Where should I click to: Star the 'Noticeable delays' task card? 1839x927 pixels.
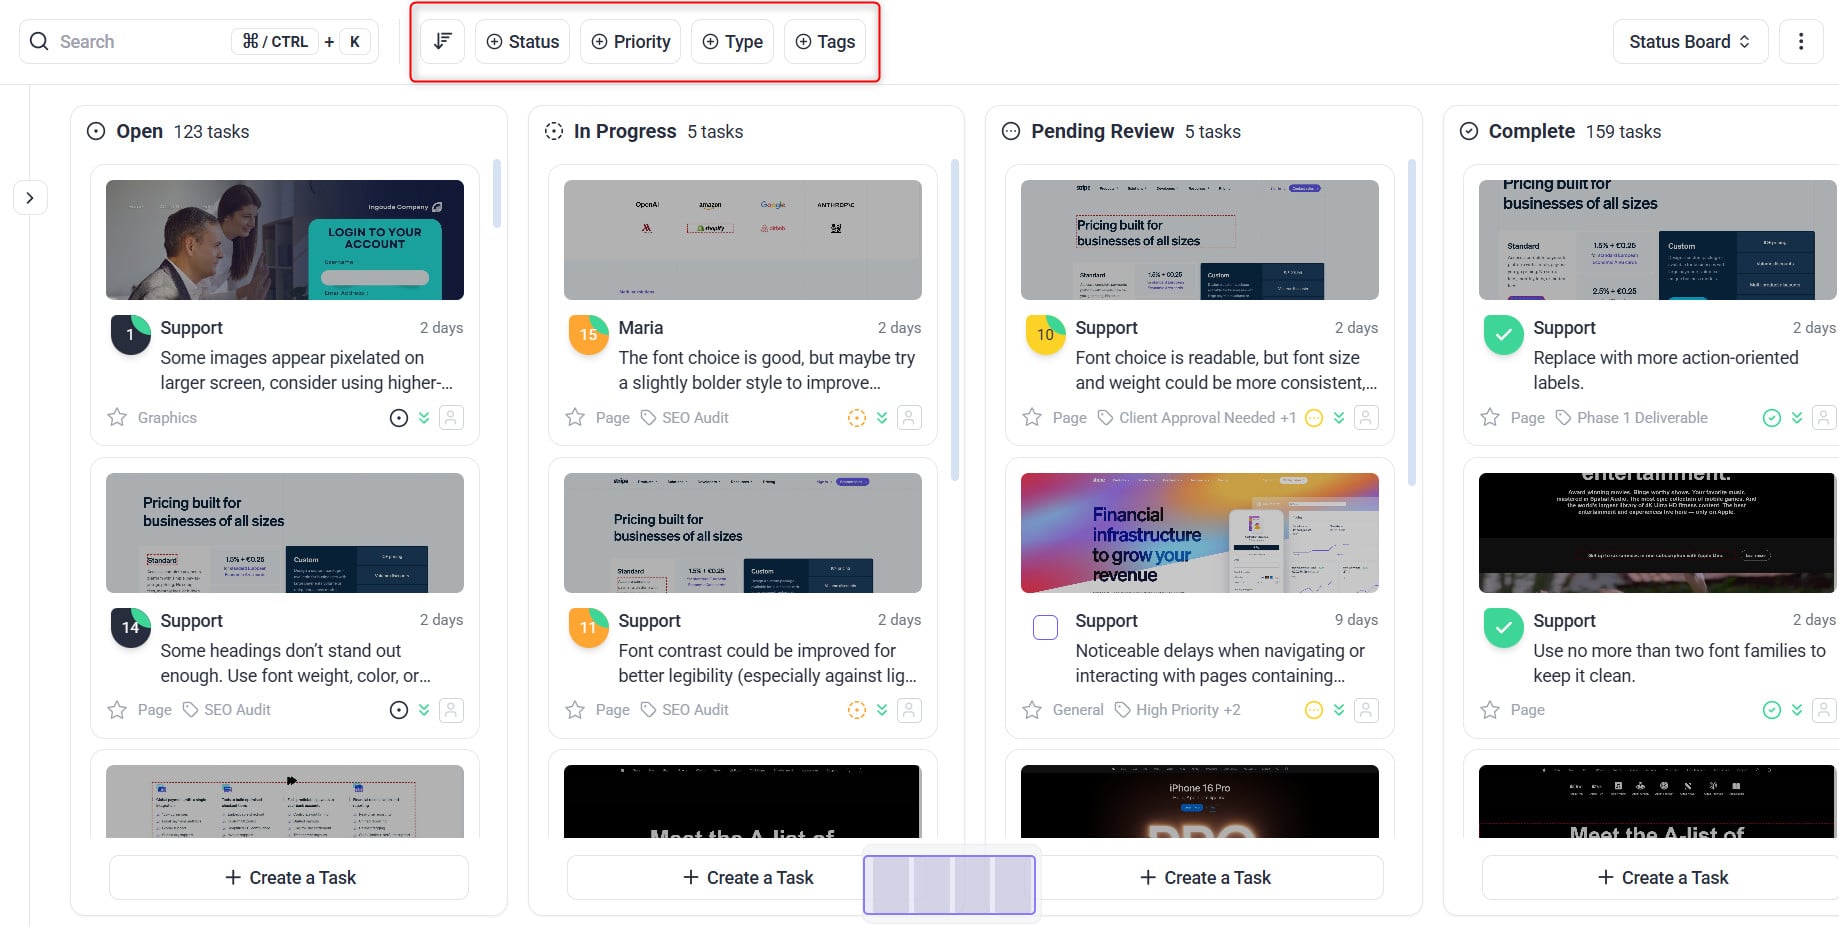(1032, 710)
